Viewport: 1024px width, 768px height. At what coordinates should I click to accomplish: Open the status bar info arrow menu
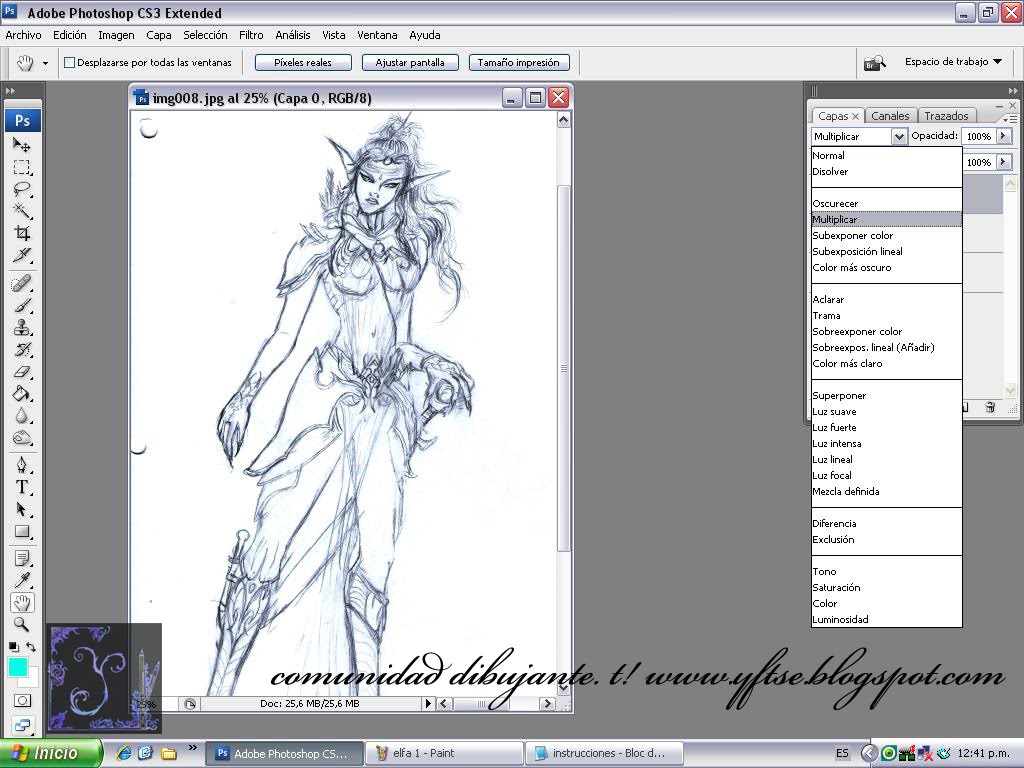tap(428, 703)
